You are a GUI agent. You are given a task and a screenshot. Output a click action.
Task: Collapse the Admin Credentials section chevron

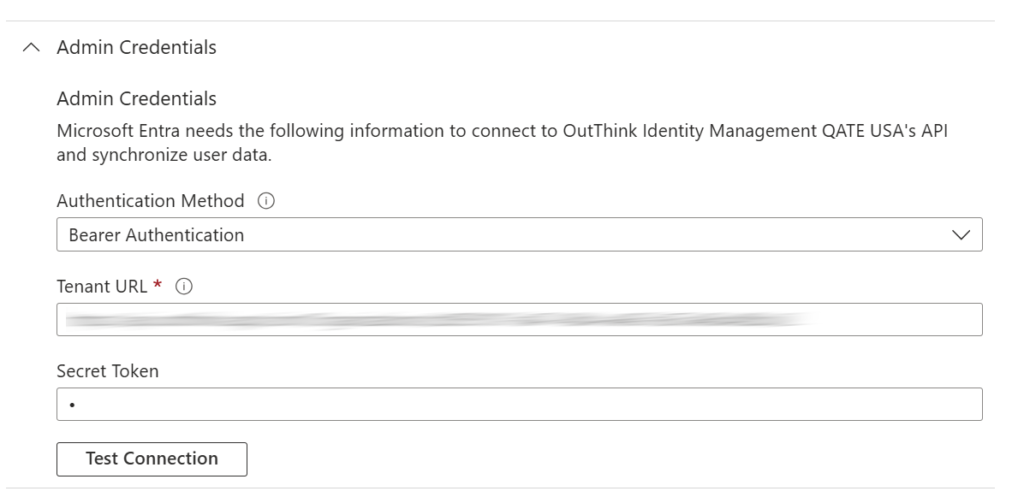(32, 47)
